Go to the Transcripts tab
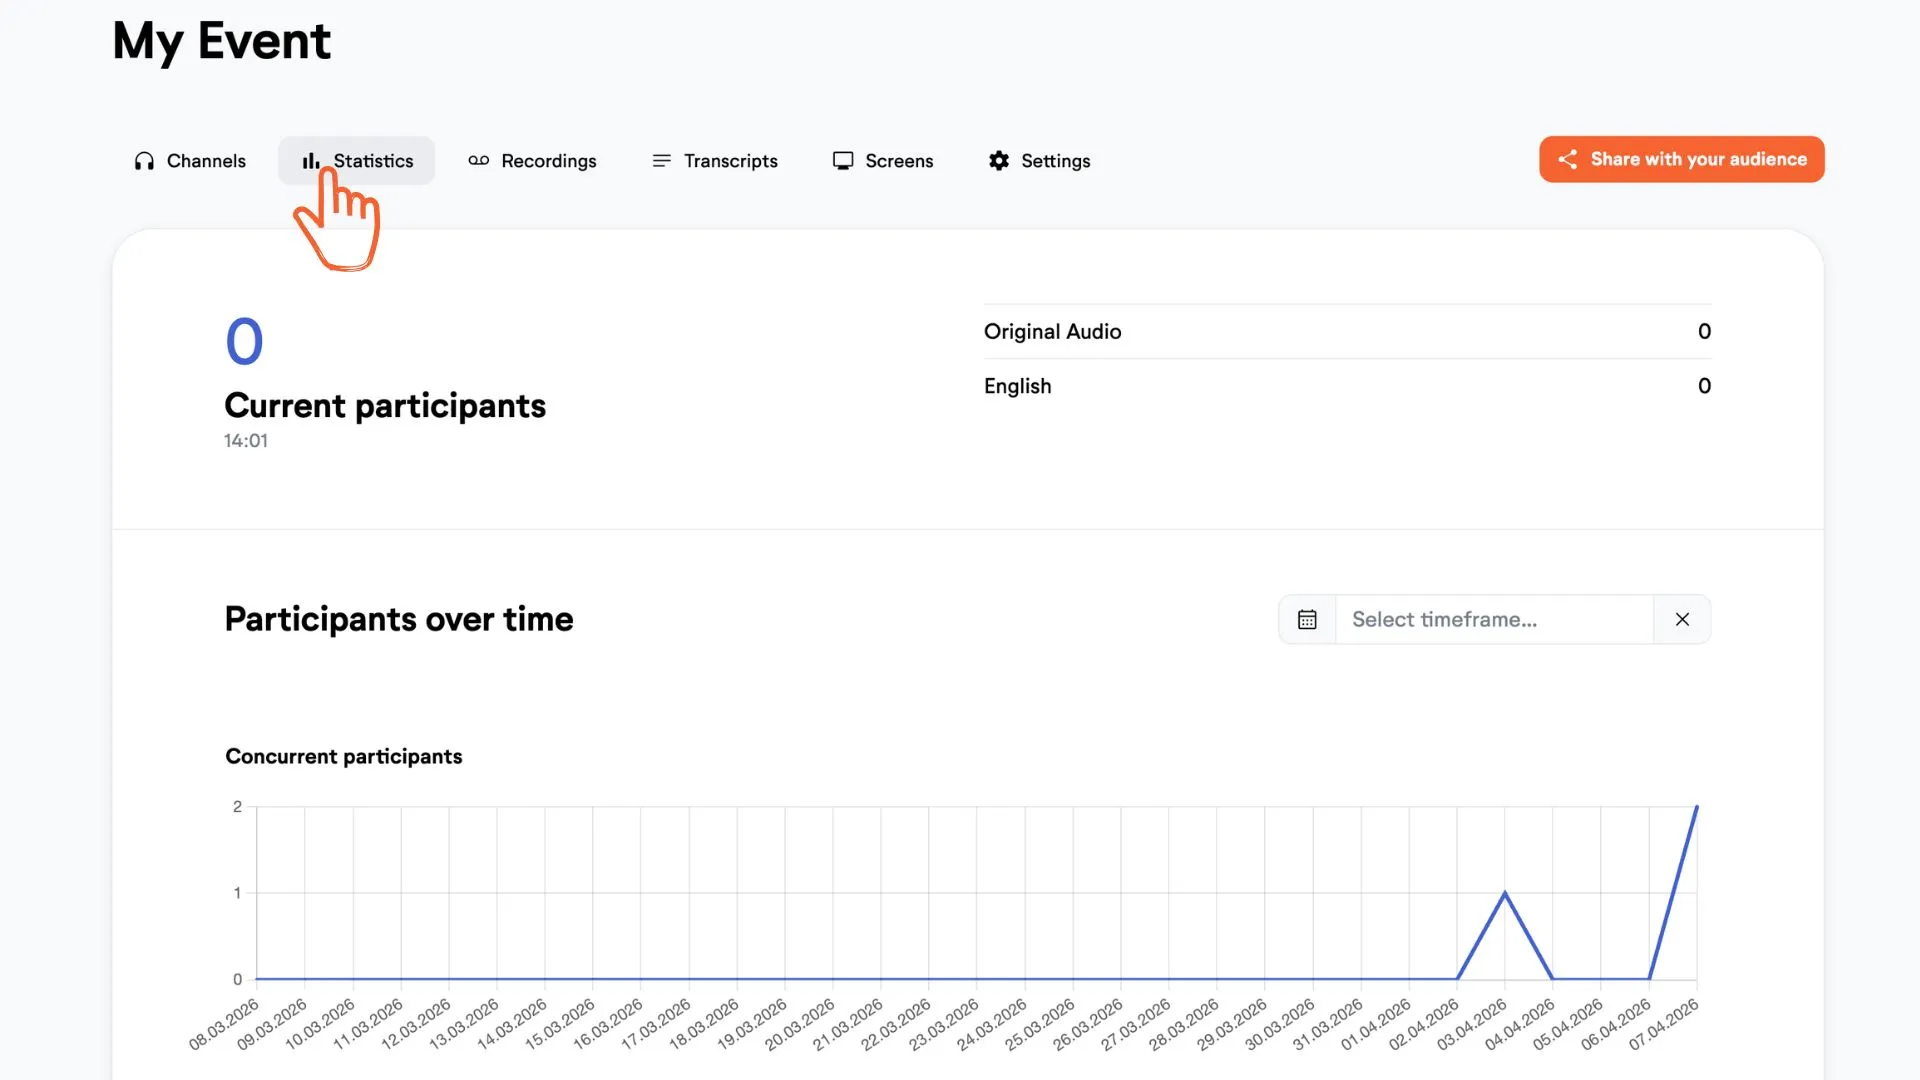 pyautogui.click(x=714, y=161)
